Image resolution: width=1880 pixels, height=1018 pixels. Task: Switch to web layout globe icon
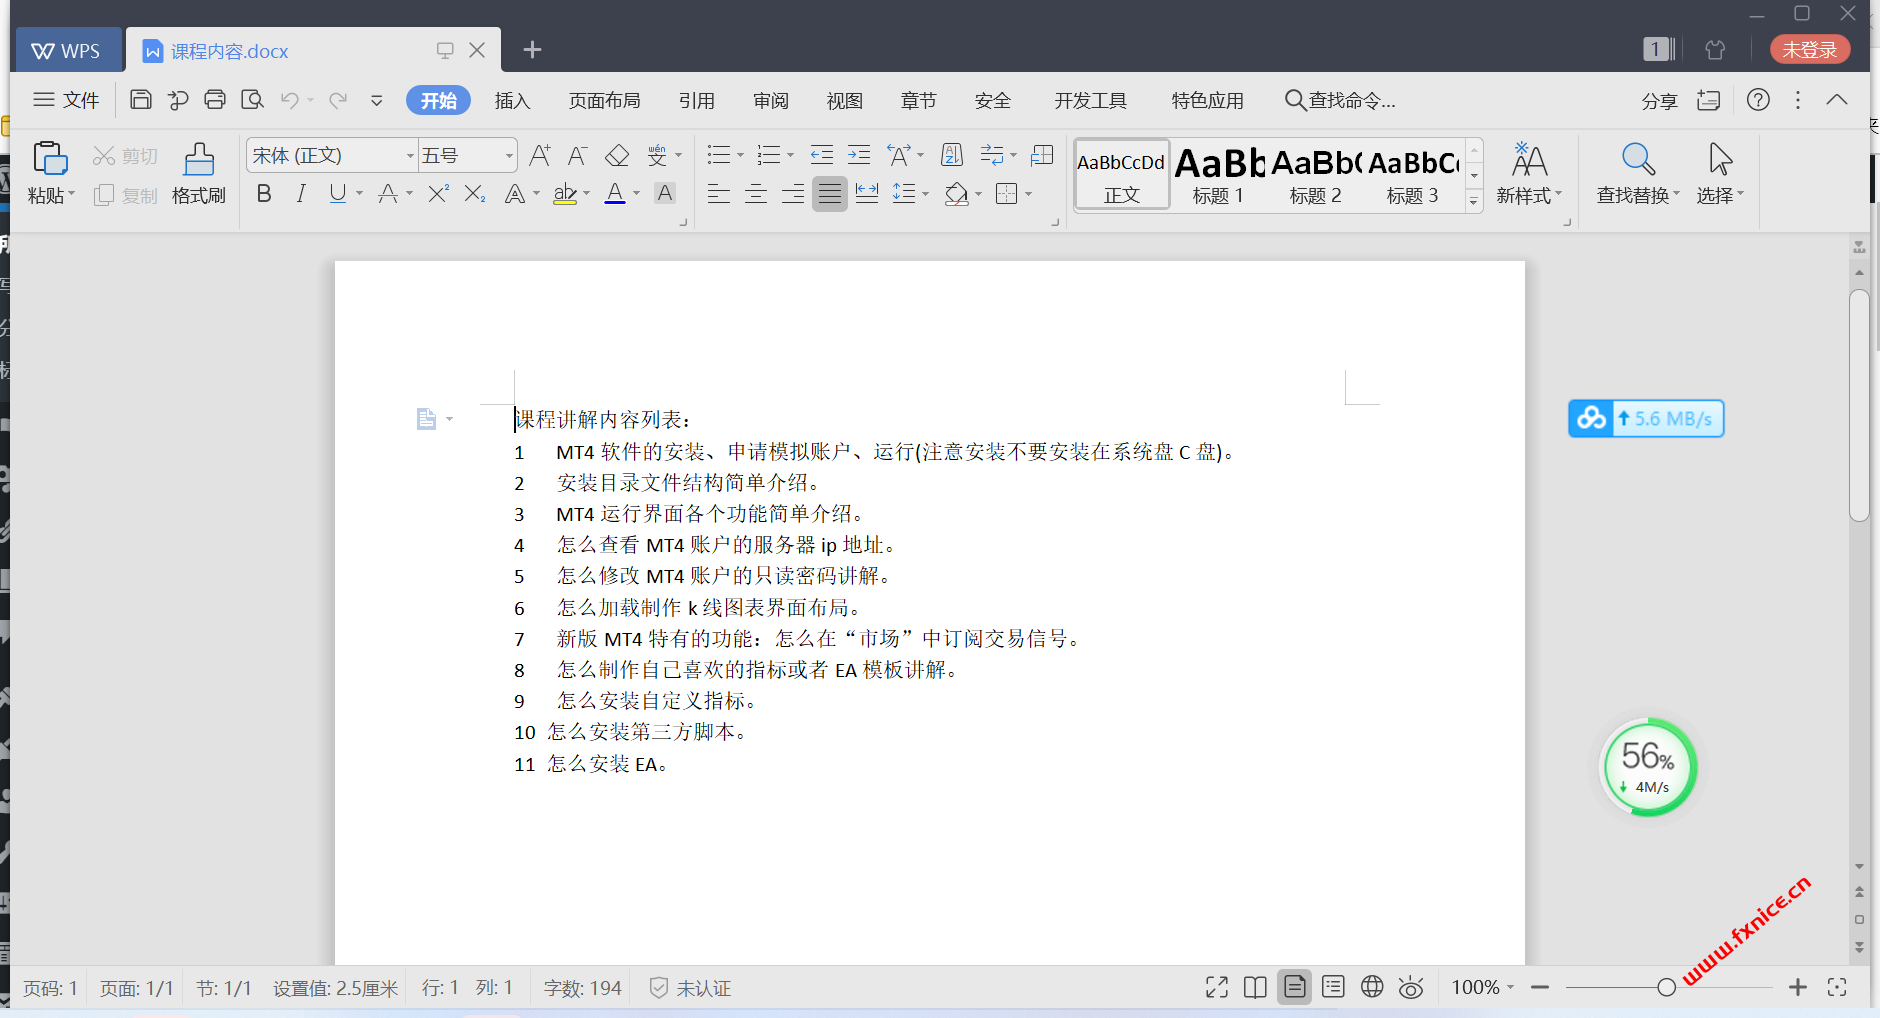coord(1372,988)
